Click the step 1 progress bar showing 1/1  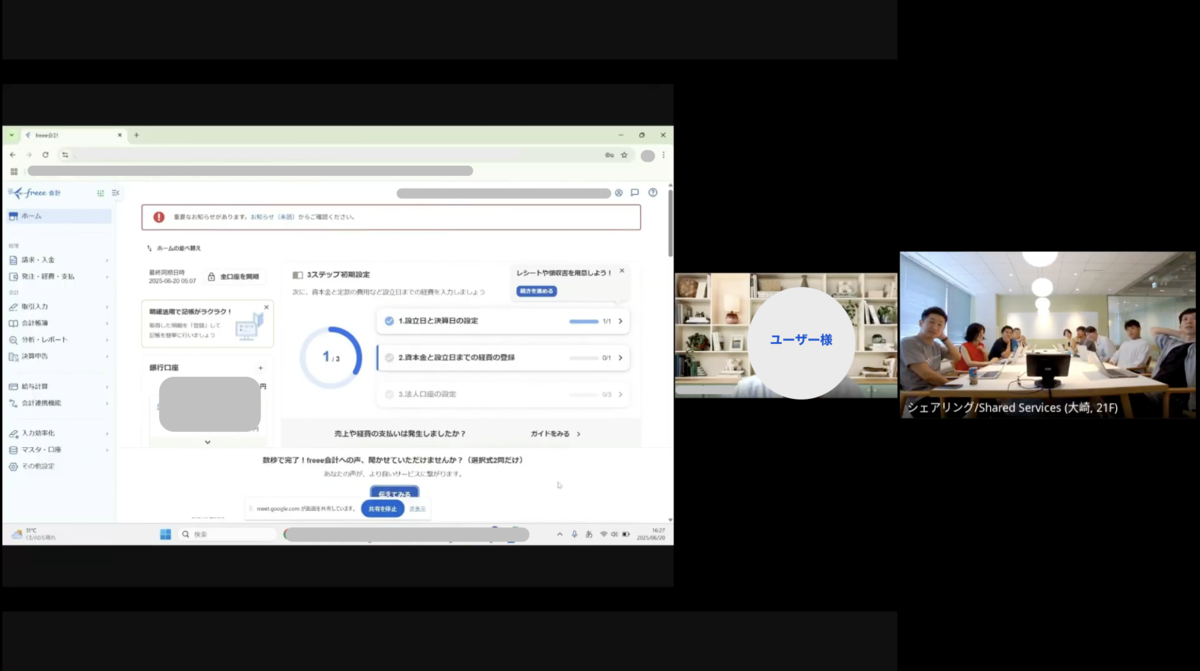point(585,321)
